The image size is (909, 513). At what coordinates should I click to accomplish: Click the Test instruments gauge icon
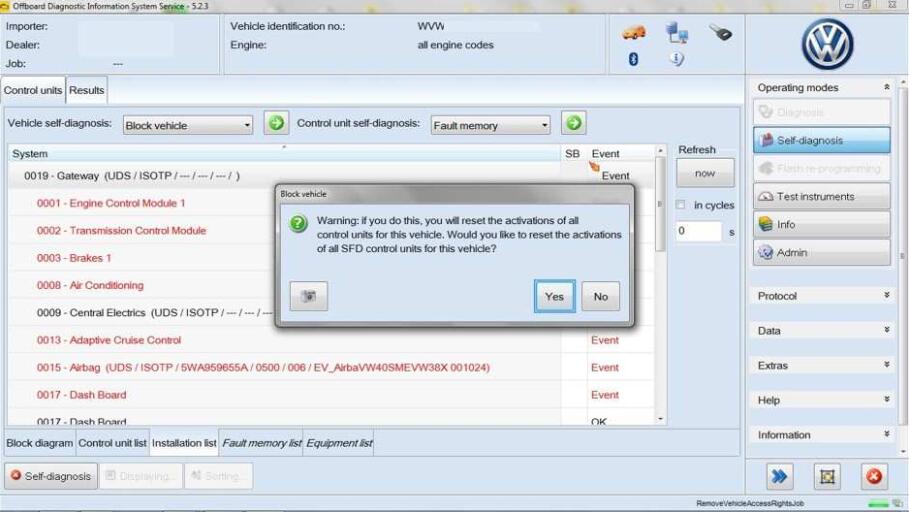point(766,197)
